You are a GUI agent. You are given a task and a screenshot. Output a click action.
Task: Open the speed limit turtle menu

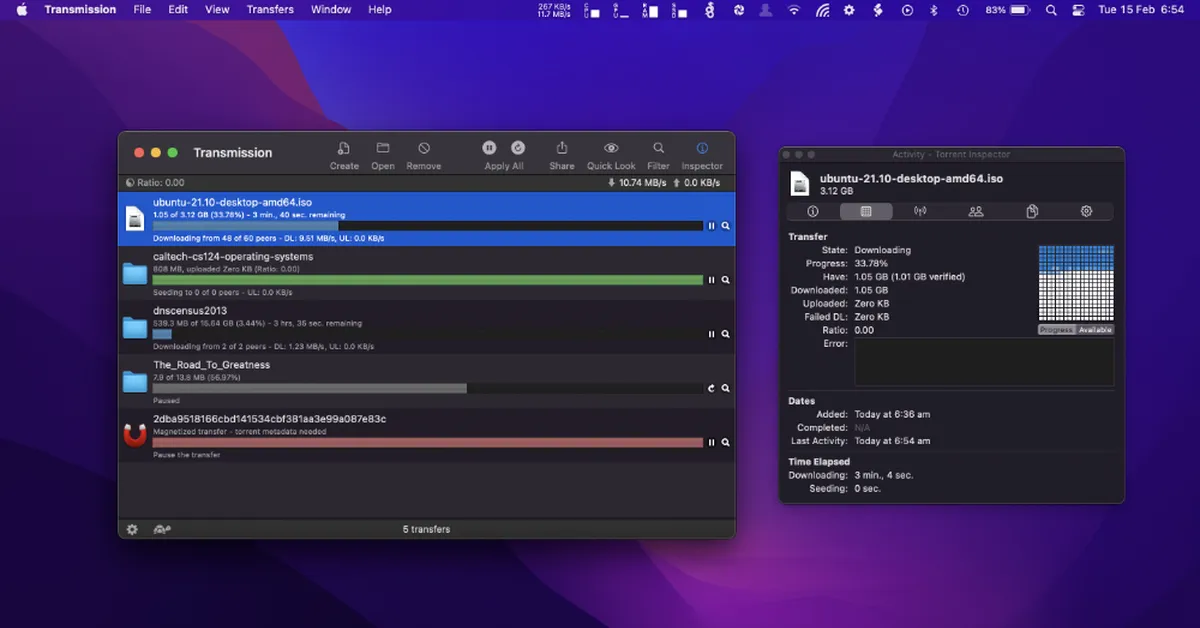[160, 529]
